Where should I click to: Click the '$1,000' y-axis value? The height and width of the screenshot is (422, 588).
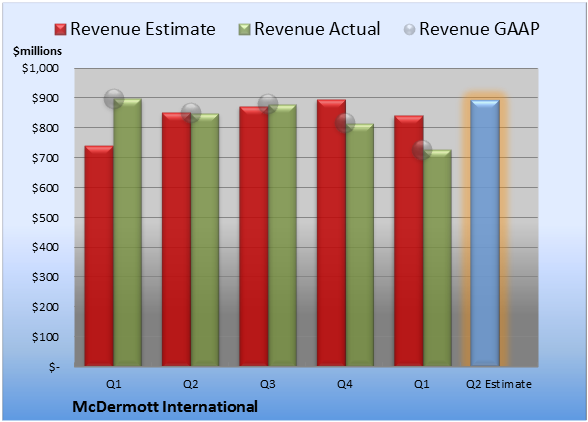(x=40, y=68)
